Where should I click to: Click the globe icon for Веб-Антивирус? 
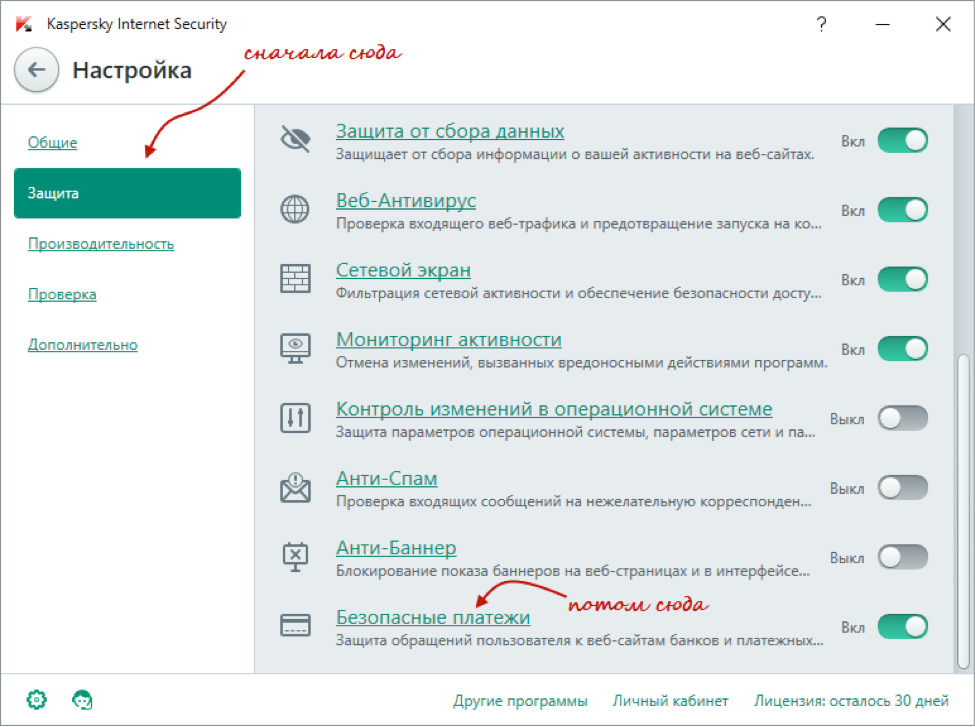pos(295,209)
